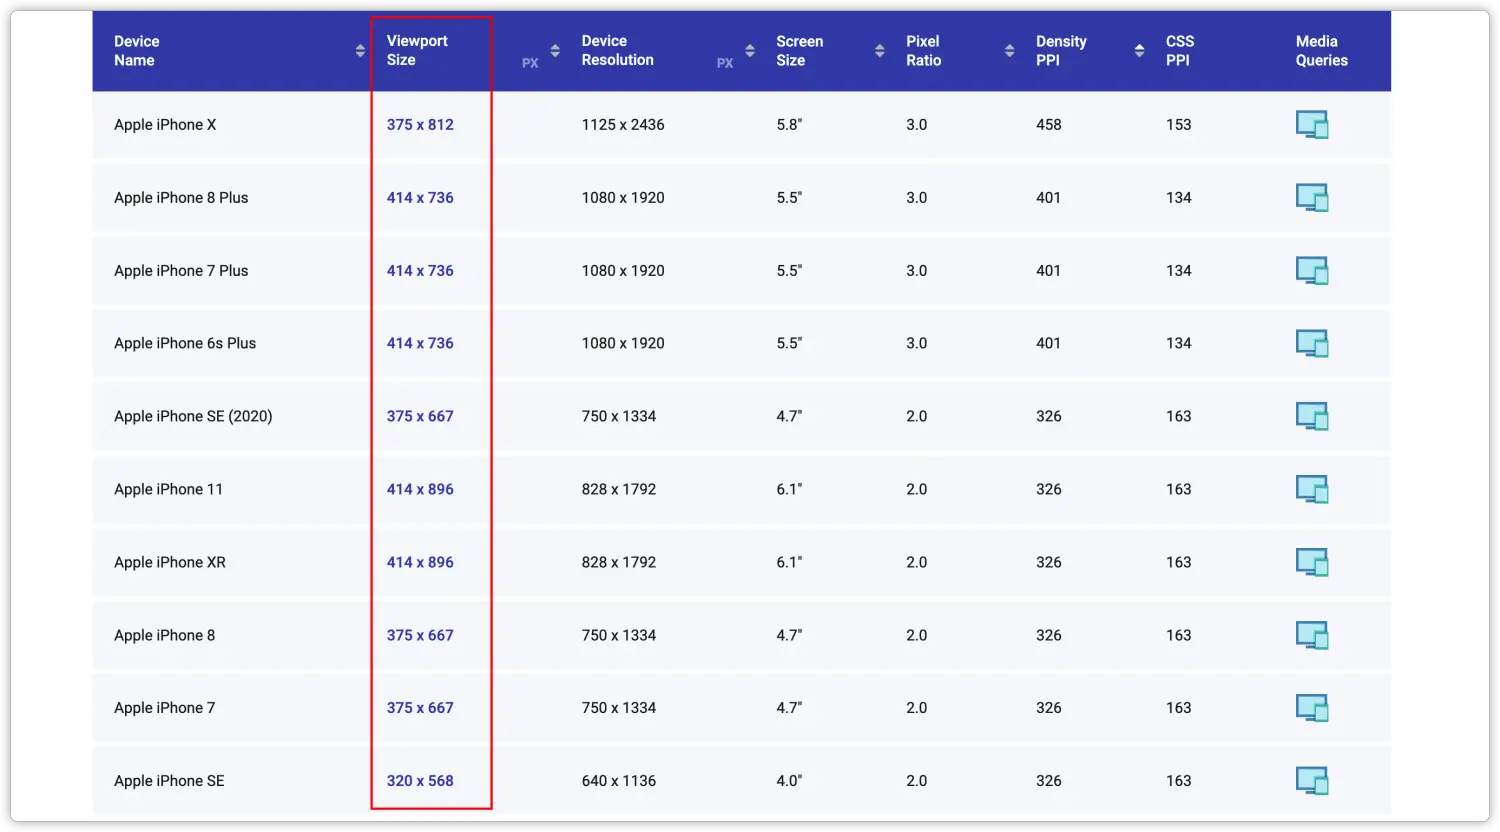Select the Apple iPhone XR device name

pos(170,562)
